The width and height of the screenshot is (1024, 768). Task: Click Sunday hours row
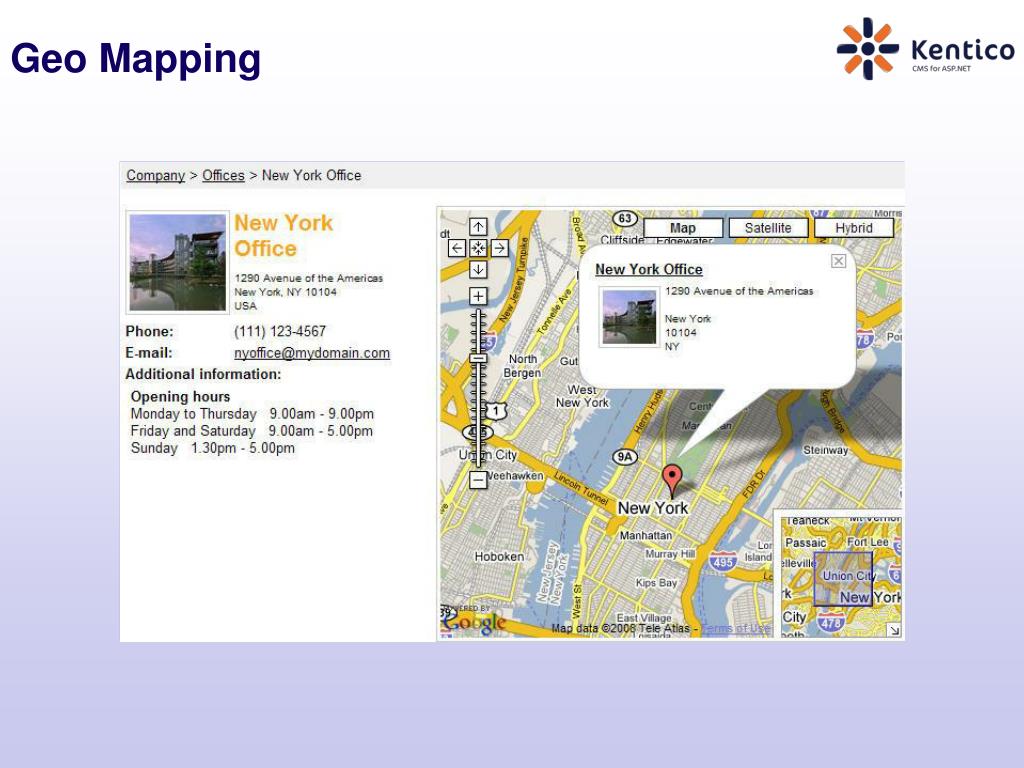tap(212, 448)
